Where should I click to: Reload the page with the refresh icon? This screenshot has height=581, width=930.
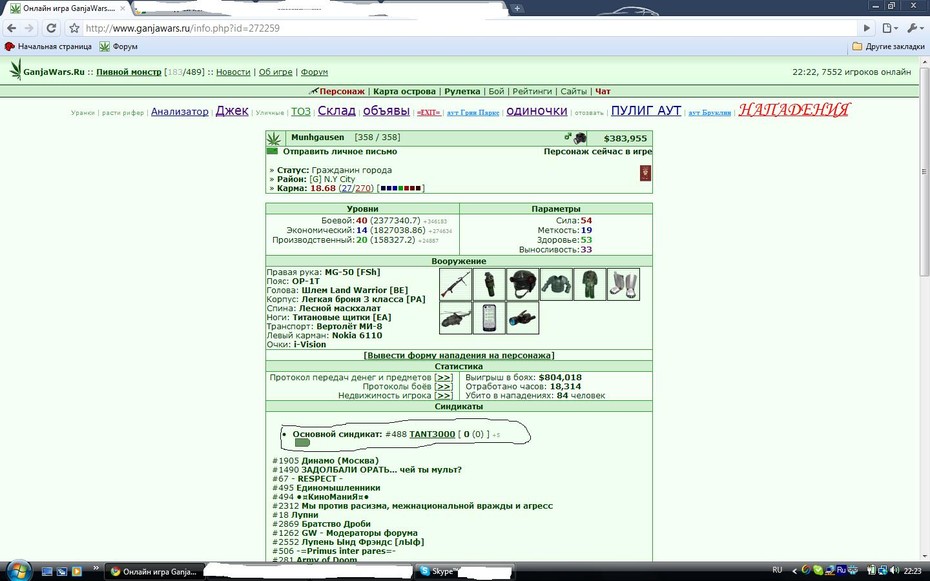pos(51,28)
